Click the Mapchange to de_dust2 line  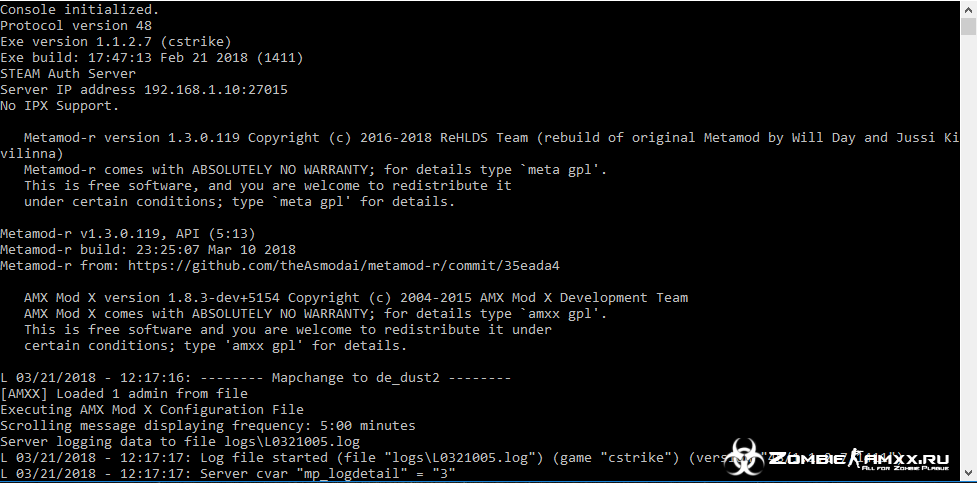(255, 378)
